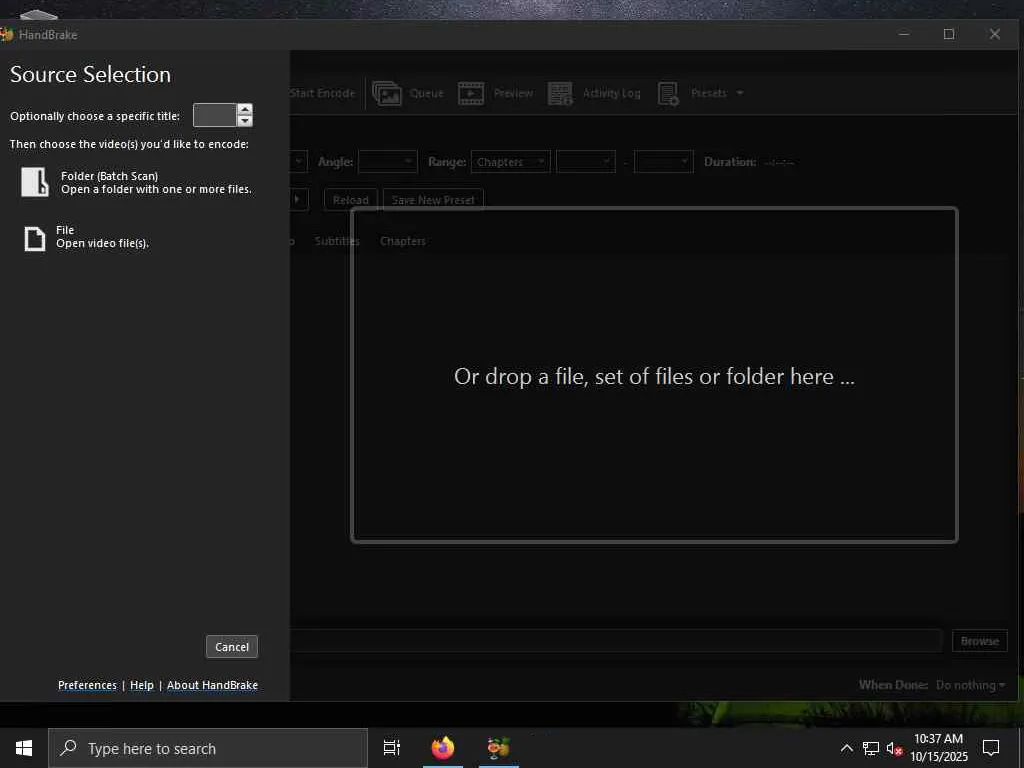Image resolution: width=1024 pixels, height=768 pixels.
Task: Open Folder (Batch Scan) source option
Action: pyautogui.click(x=136, y=182)
